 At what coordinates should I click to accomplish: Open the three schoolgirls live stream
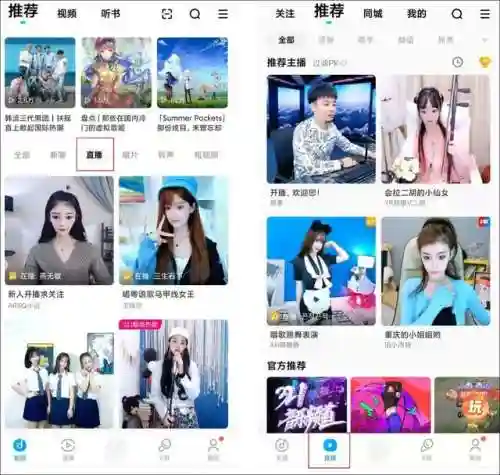[59, 374]
